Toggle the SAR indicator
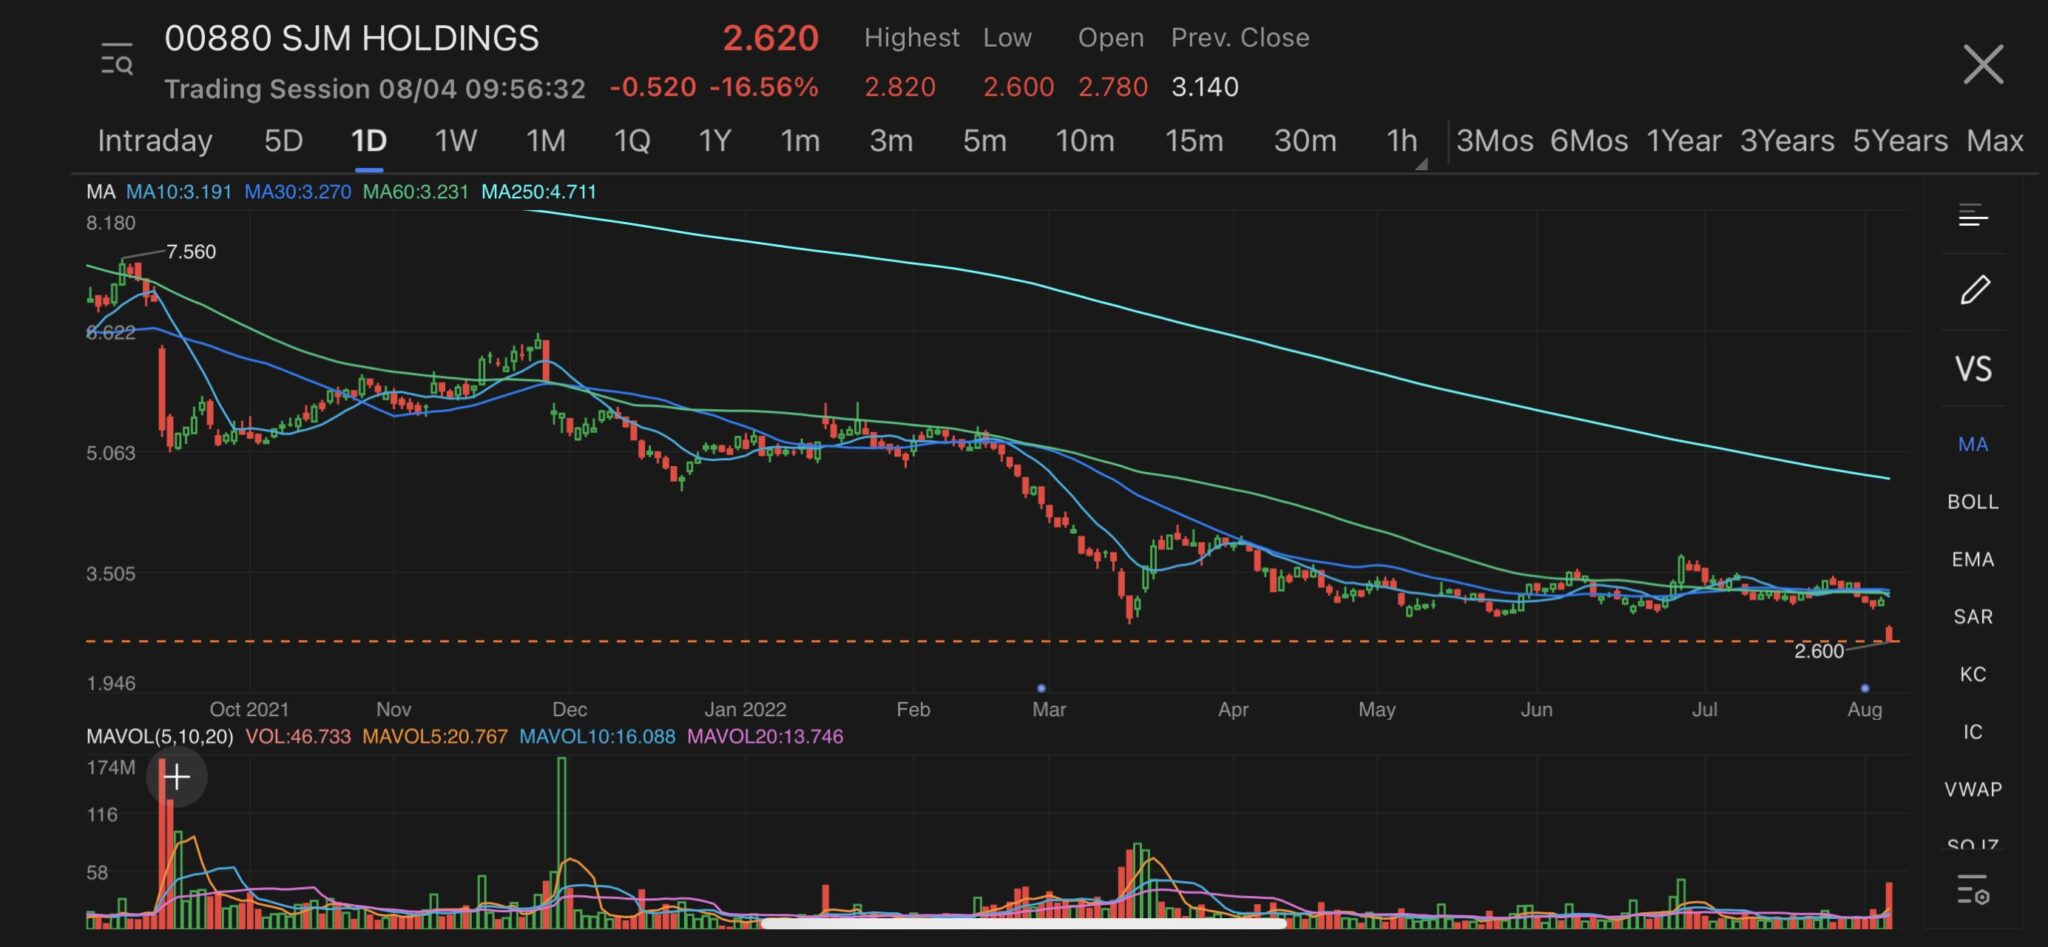2048x947 pixels. click(x=1972, y=617)
